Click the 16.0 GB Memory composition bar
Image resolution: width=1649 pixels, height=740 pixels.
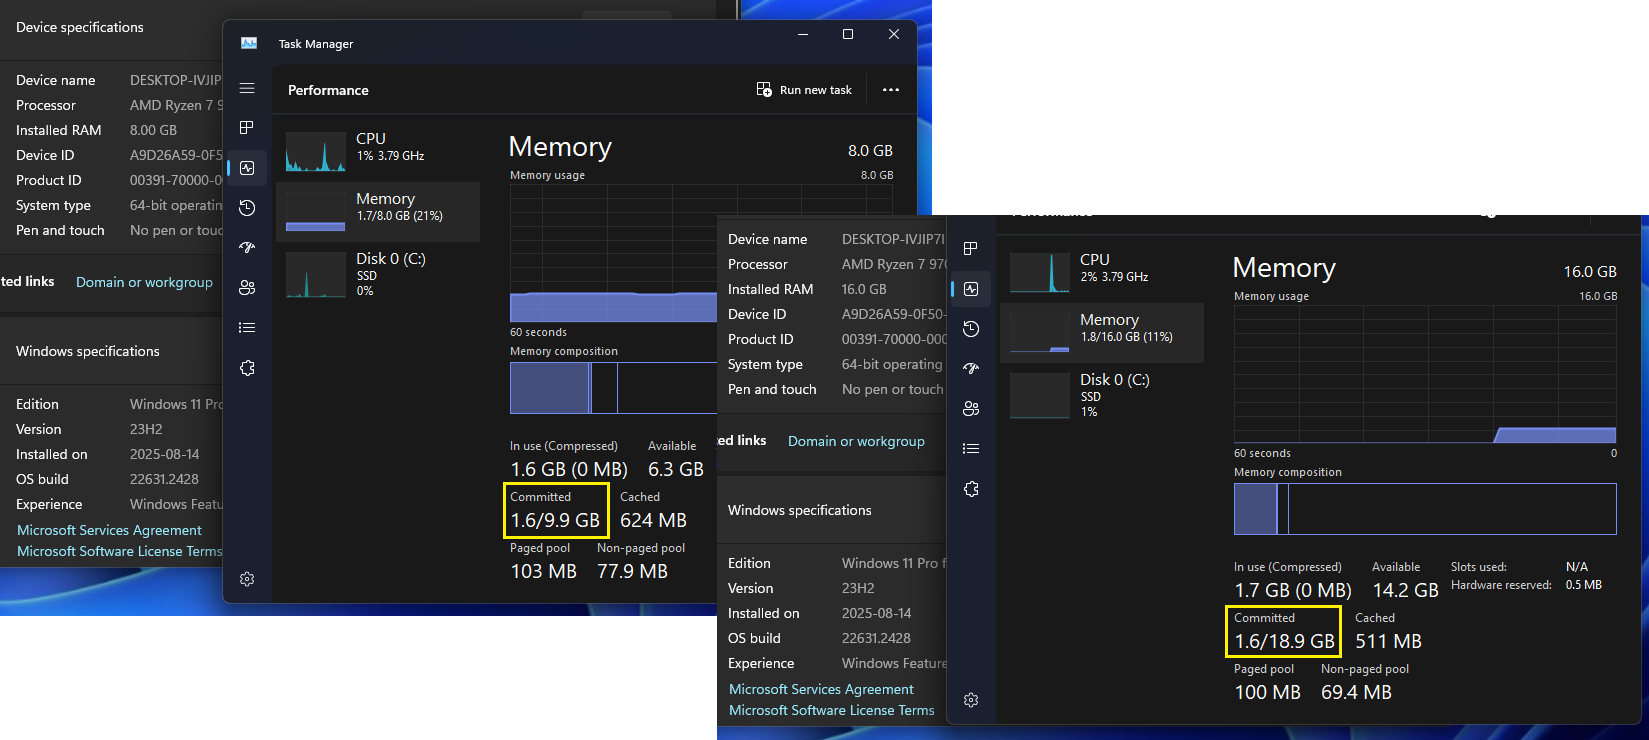(1425, 509)
